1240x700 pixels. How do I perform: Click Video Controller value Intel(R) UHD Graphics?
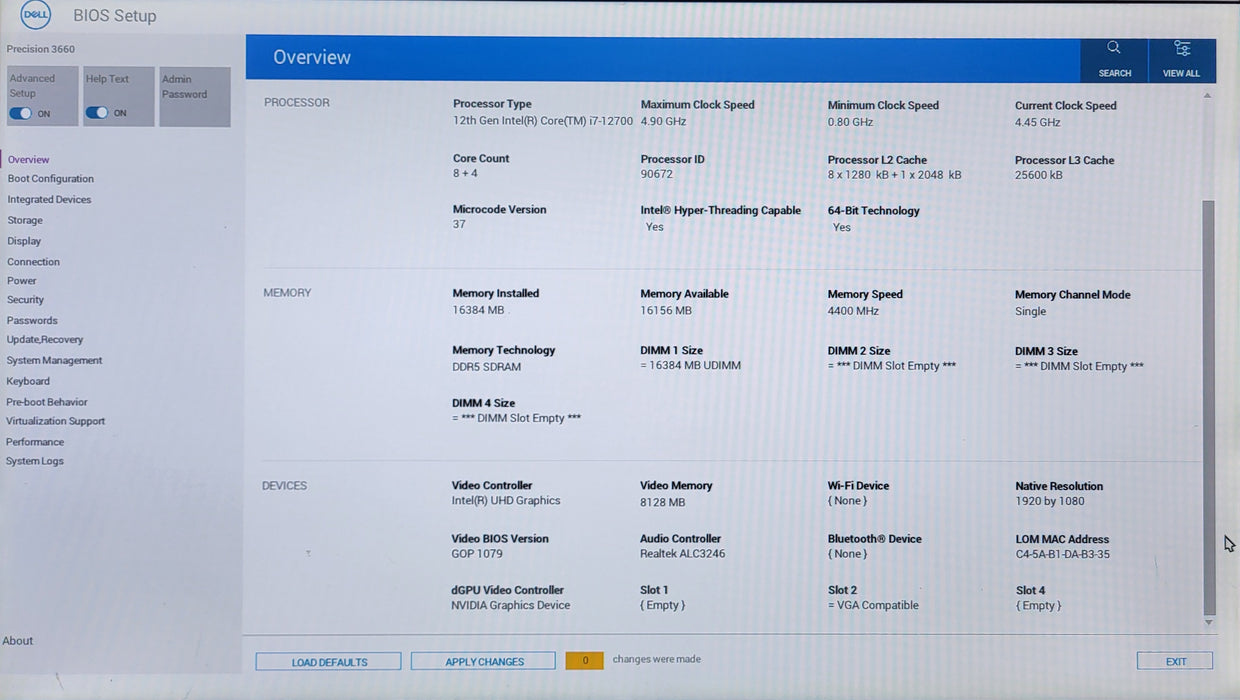506,501
